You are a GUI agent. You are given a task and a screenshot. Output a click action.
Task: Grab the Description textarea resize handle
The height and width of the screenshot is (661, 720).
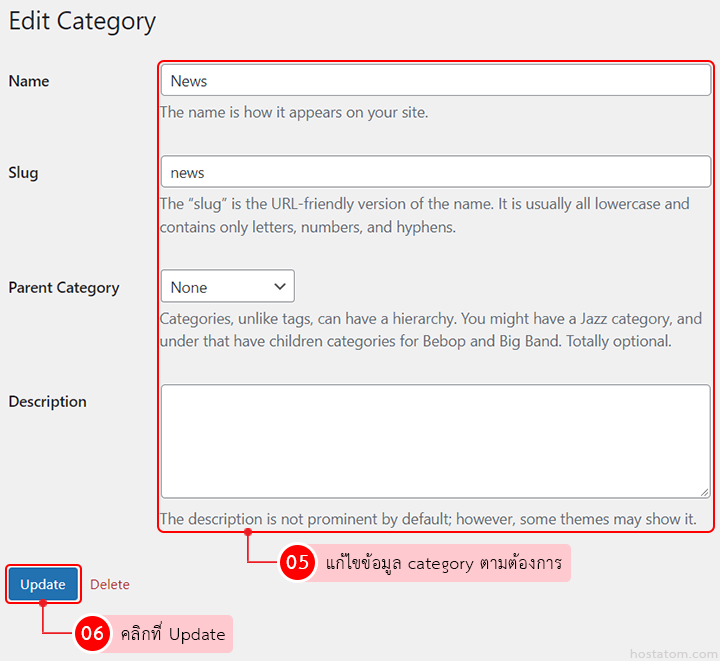pyautogui.click(x=703, y=490)
